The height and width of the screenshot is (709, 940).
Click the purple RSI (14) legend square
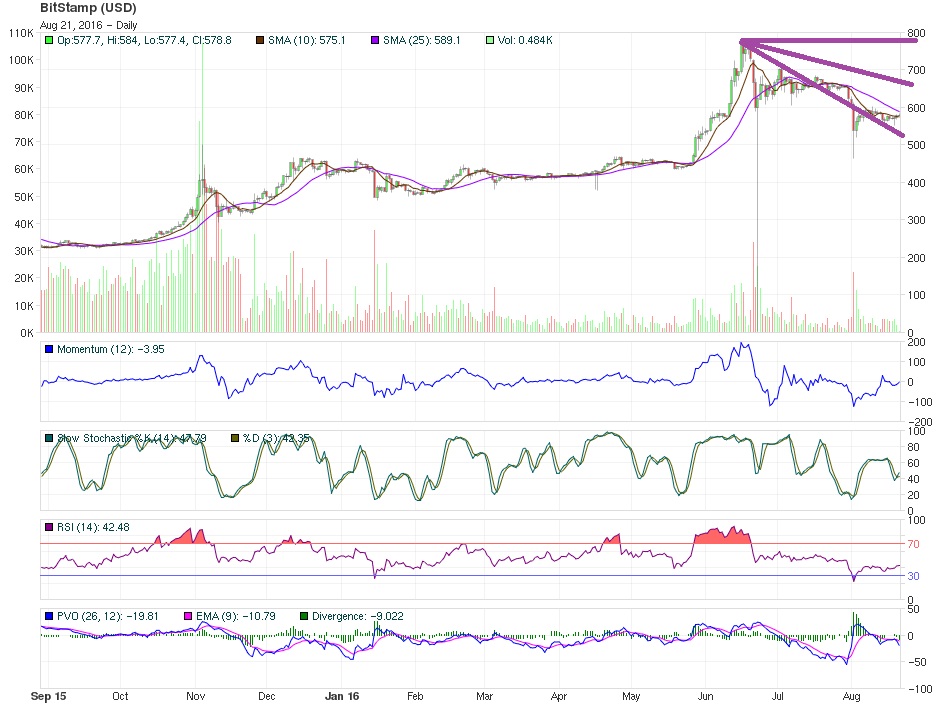49,527
